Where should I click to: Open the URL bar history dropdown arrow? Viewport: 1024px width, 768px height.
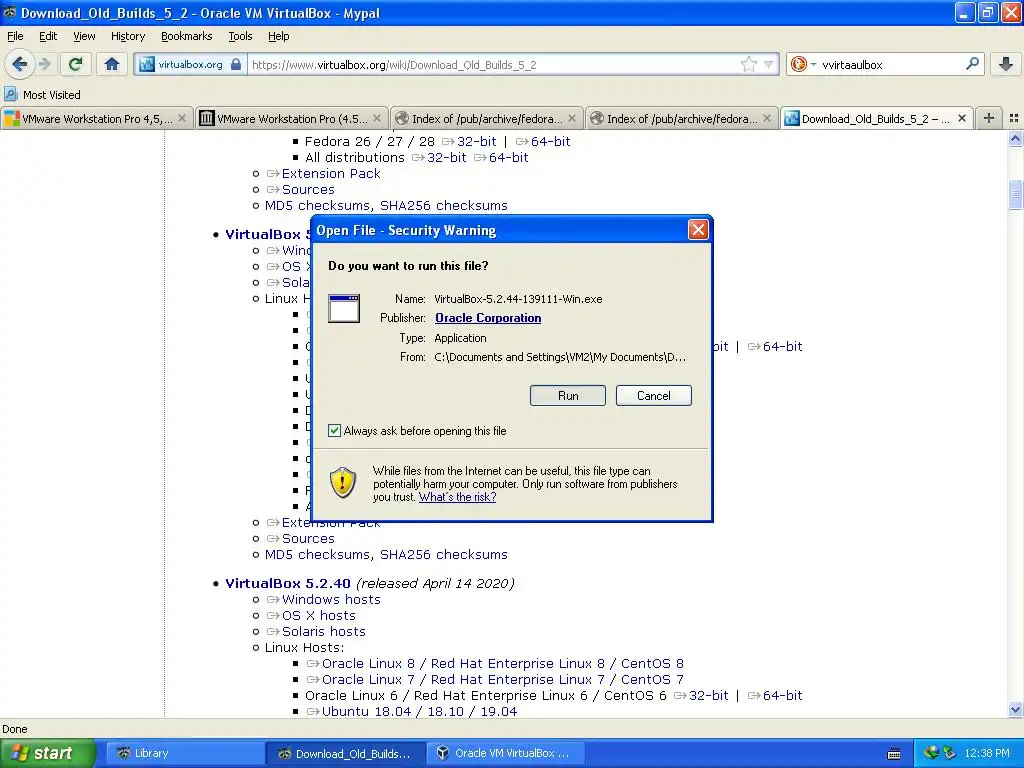point(769,64)
